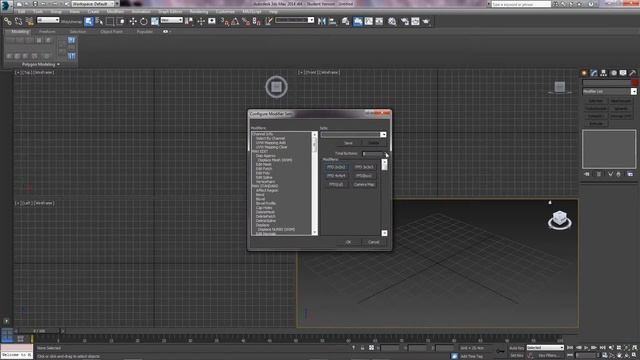This screenshot has height=360, width=640.
Task: Expand the Polygon Modeling panel arrow
Action: pyautogui.click(x=58, y=64)
